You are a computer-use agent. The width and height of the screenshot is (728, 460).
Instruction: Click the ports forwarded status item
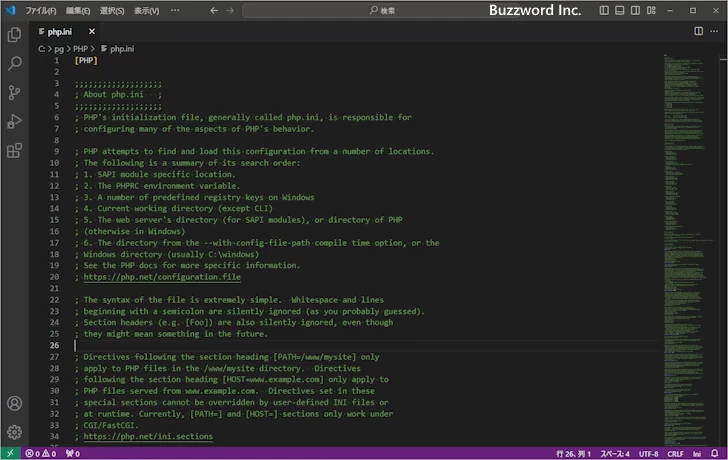(73, 454)
